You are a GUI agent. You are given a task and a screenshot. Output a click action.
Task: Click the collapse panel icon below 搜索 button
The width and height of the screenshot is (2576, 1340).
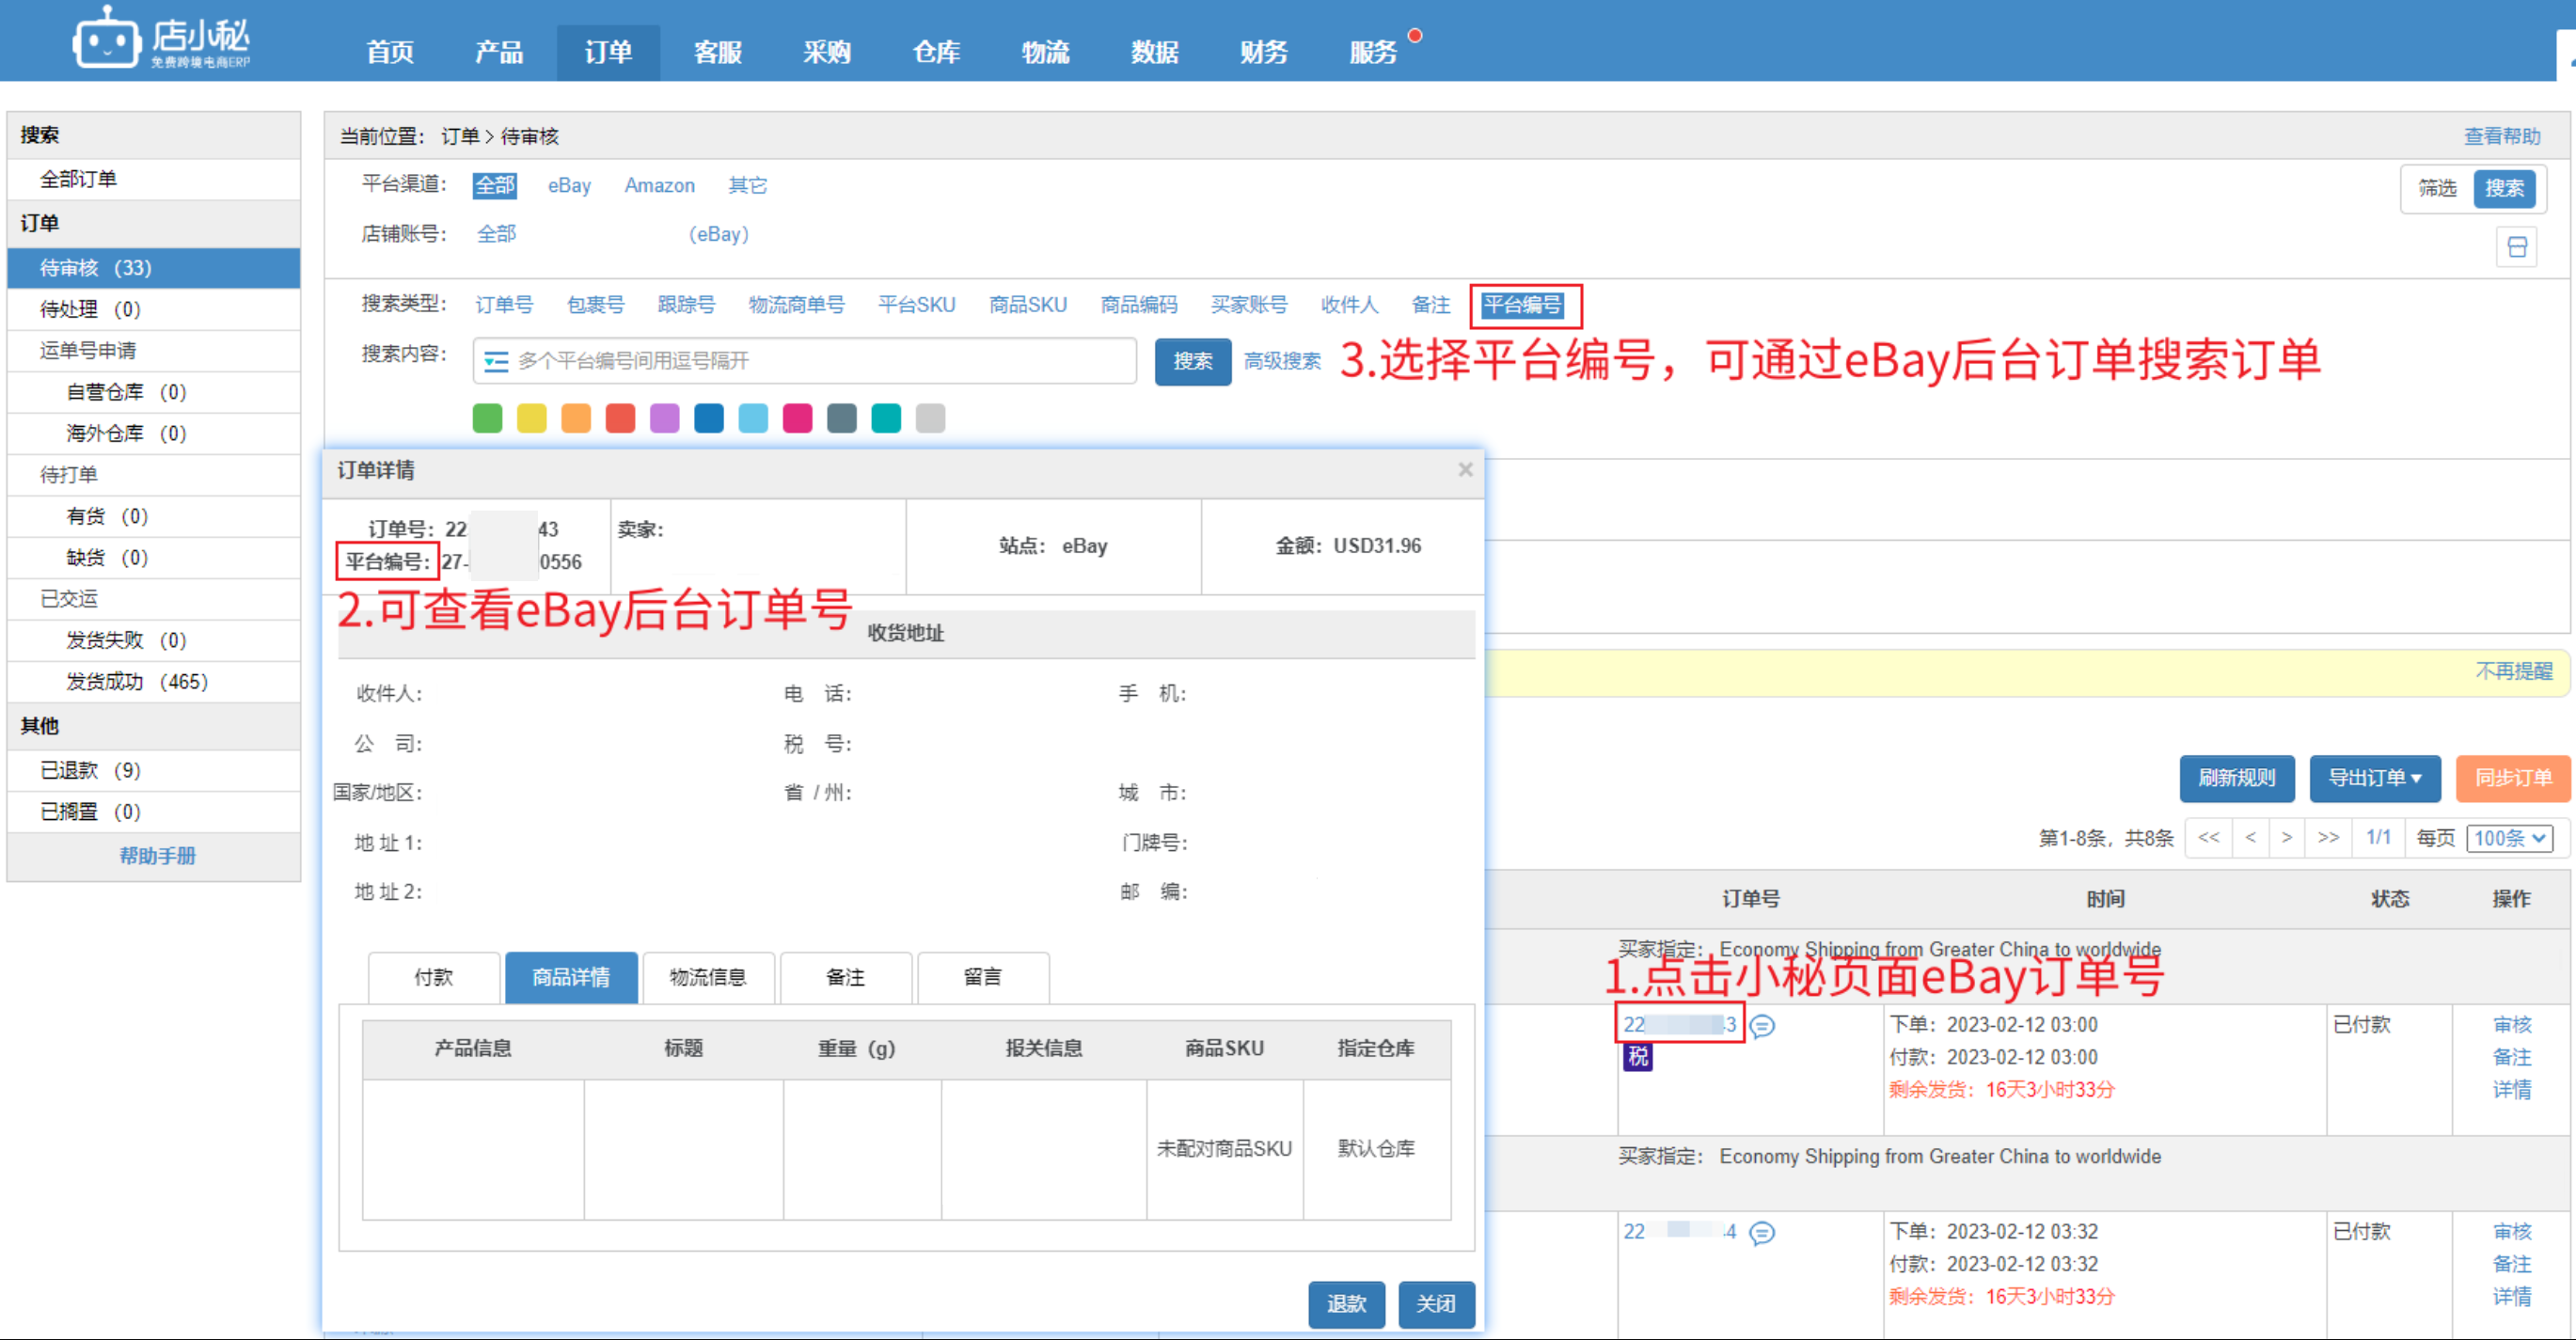[2517, 247]
